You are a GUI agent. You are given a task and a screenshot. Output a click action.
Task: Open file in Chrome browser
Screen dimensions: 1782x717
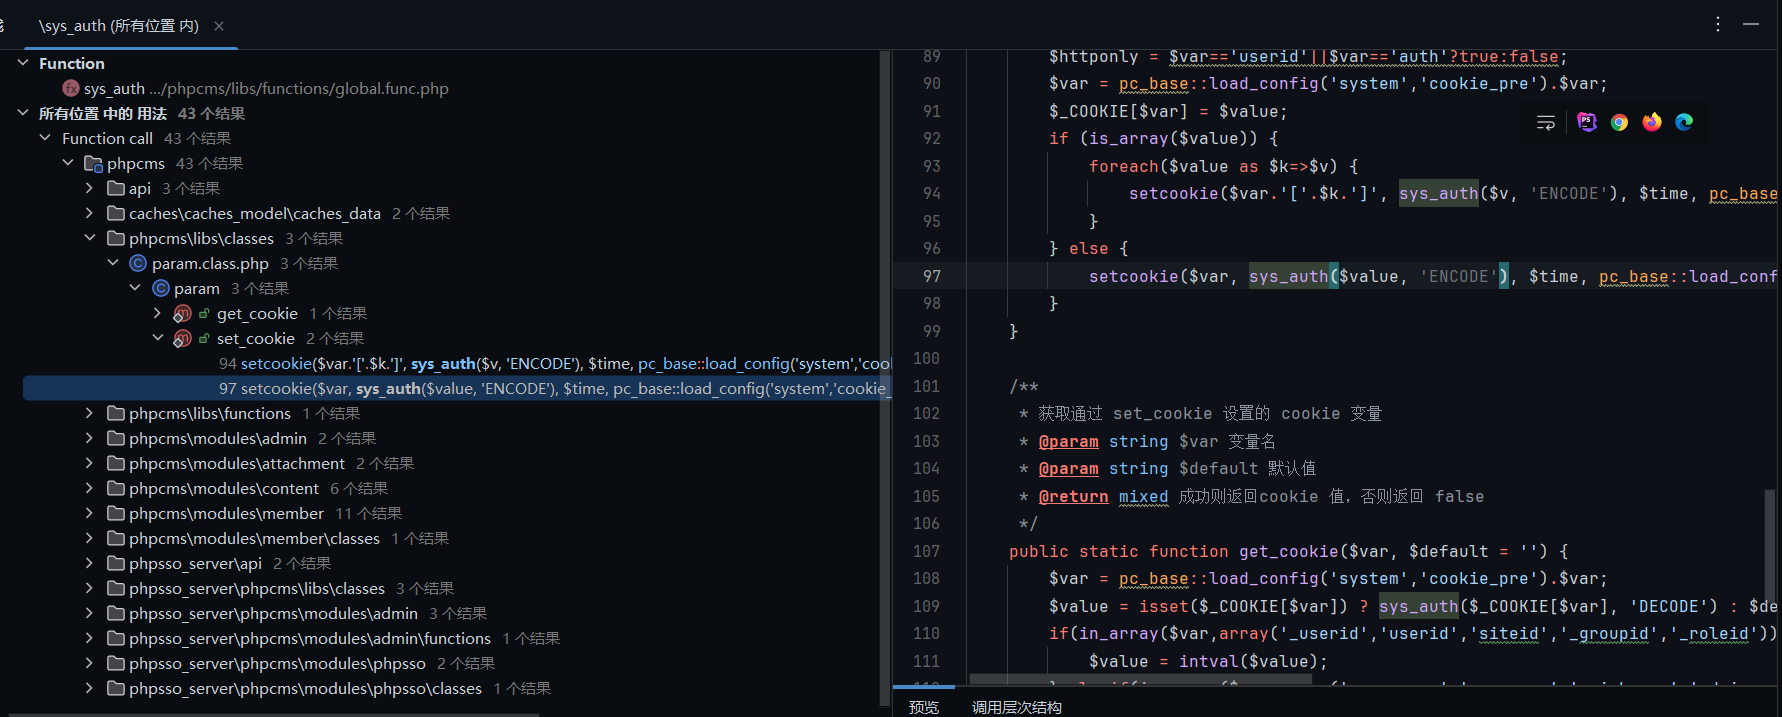pyautogui.click(x=1619, y=122)
